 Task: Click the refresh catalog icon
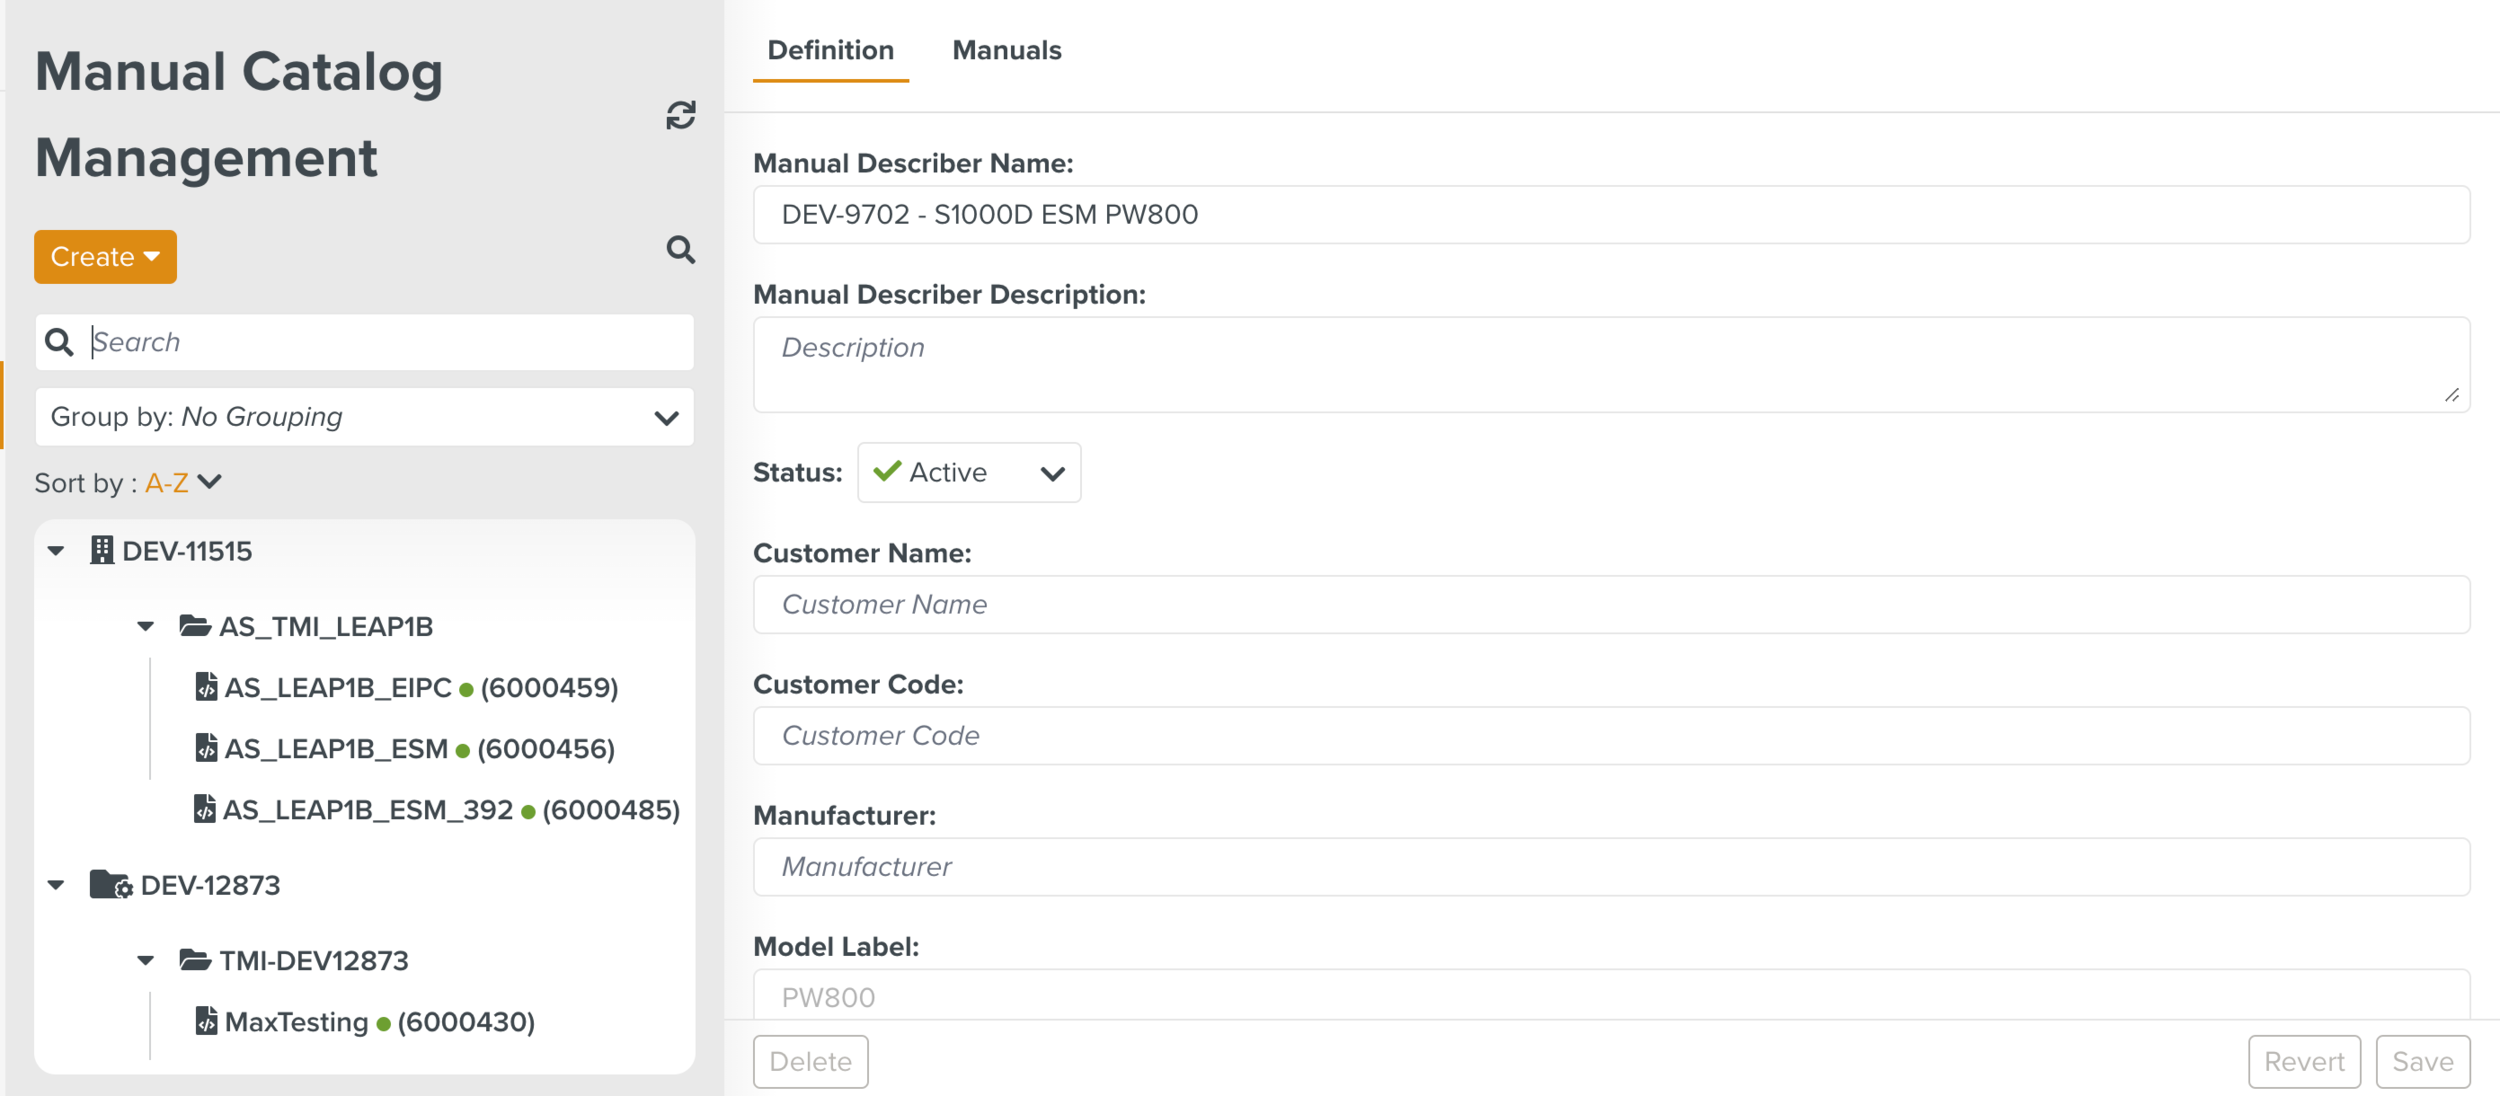click(680, 116)
